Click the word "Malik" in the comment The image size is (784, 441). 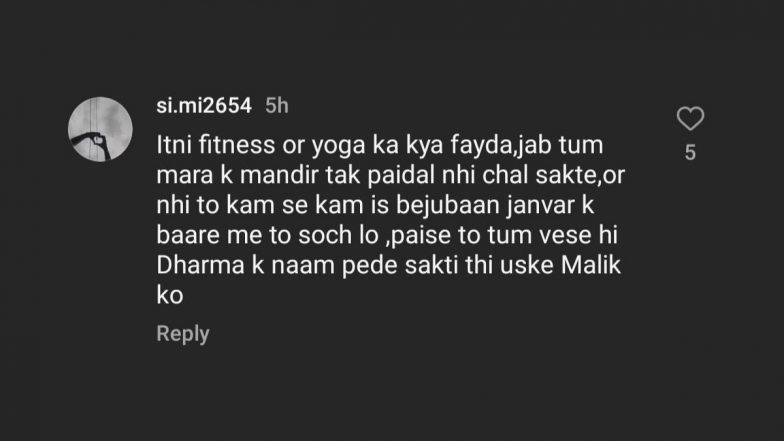(x=590, y=265)
